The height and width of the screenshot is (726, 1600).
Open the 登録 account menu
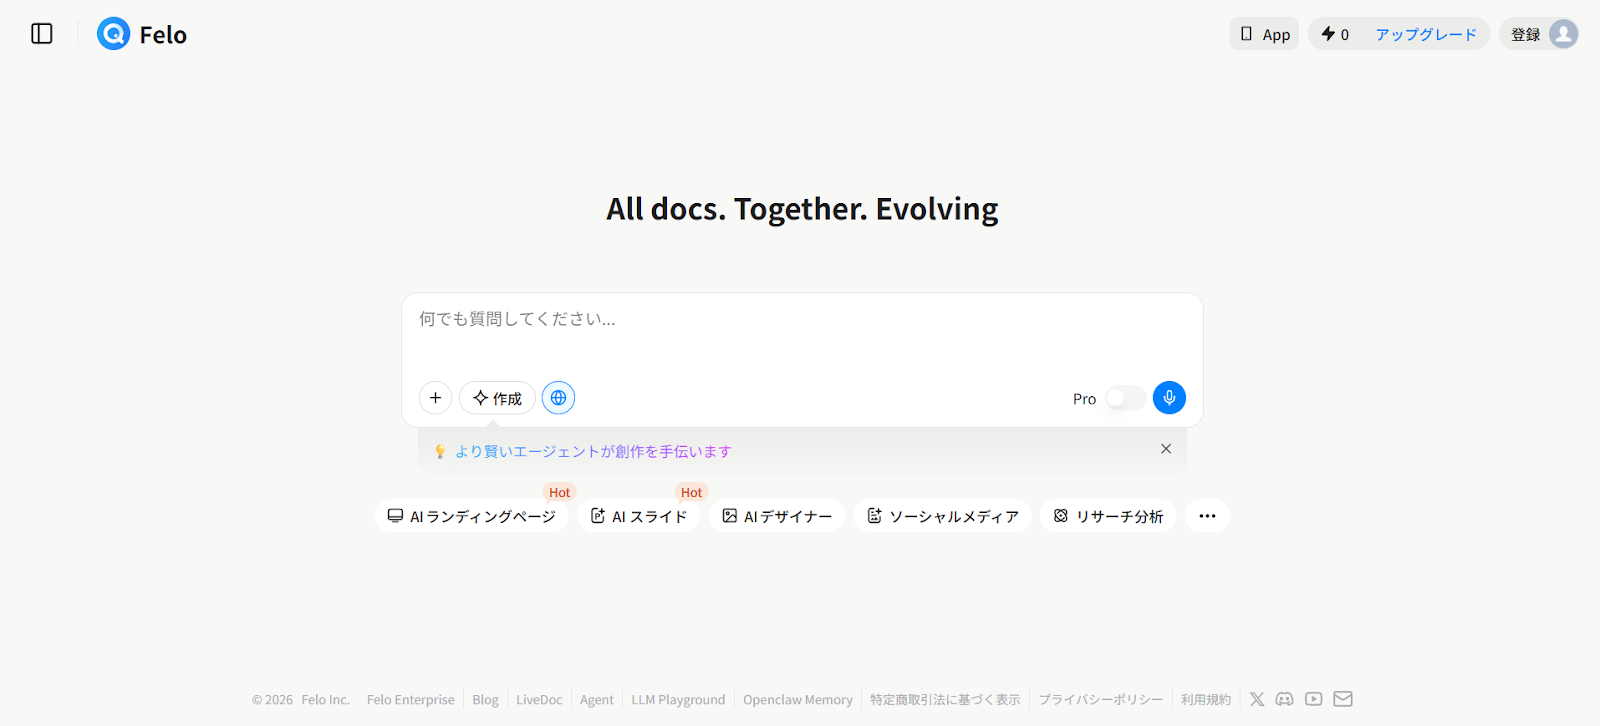click(1539, 34)
